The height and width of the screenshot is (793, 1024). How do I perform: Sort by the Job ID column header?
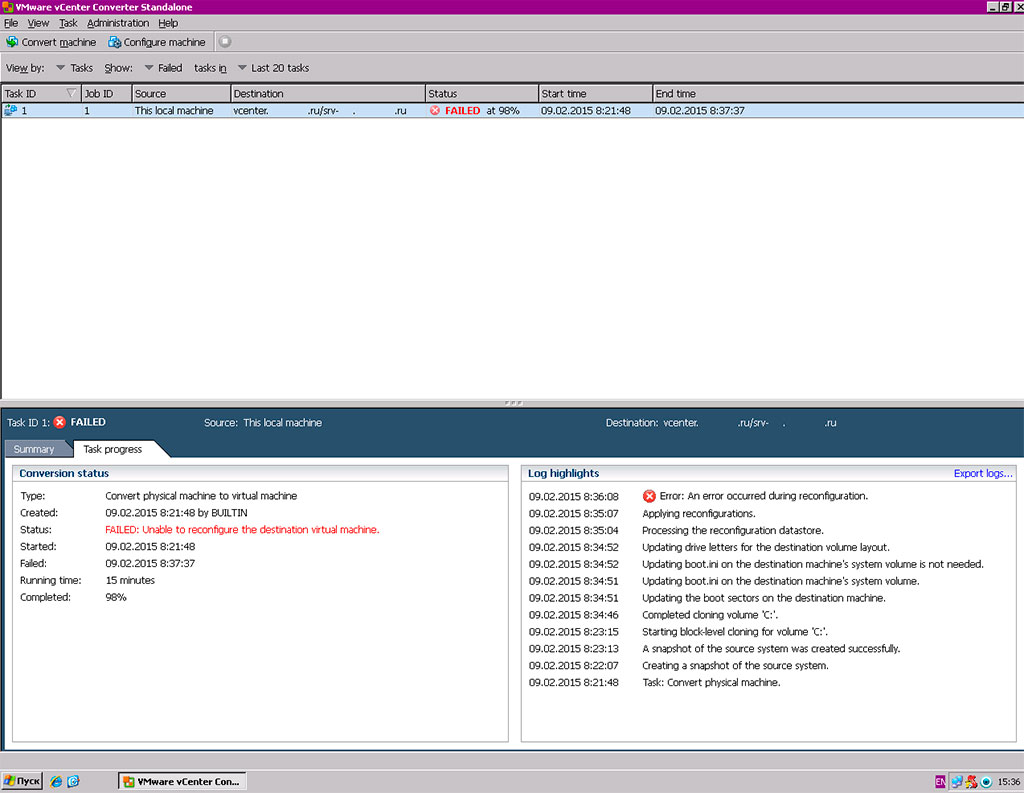pyautogui.click(x=106, y=93)
